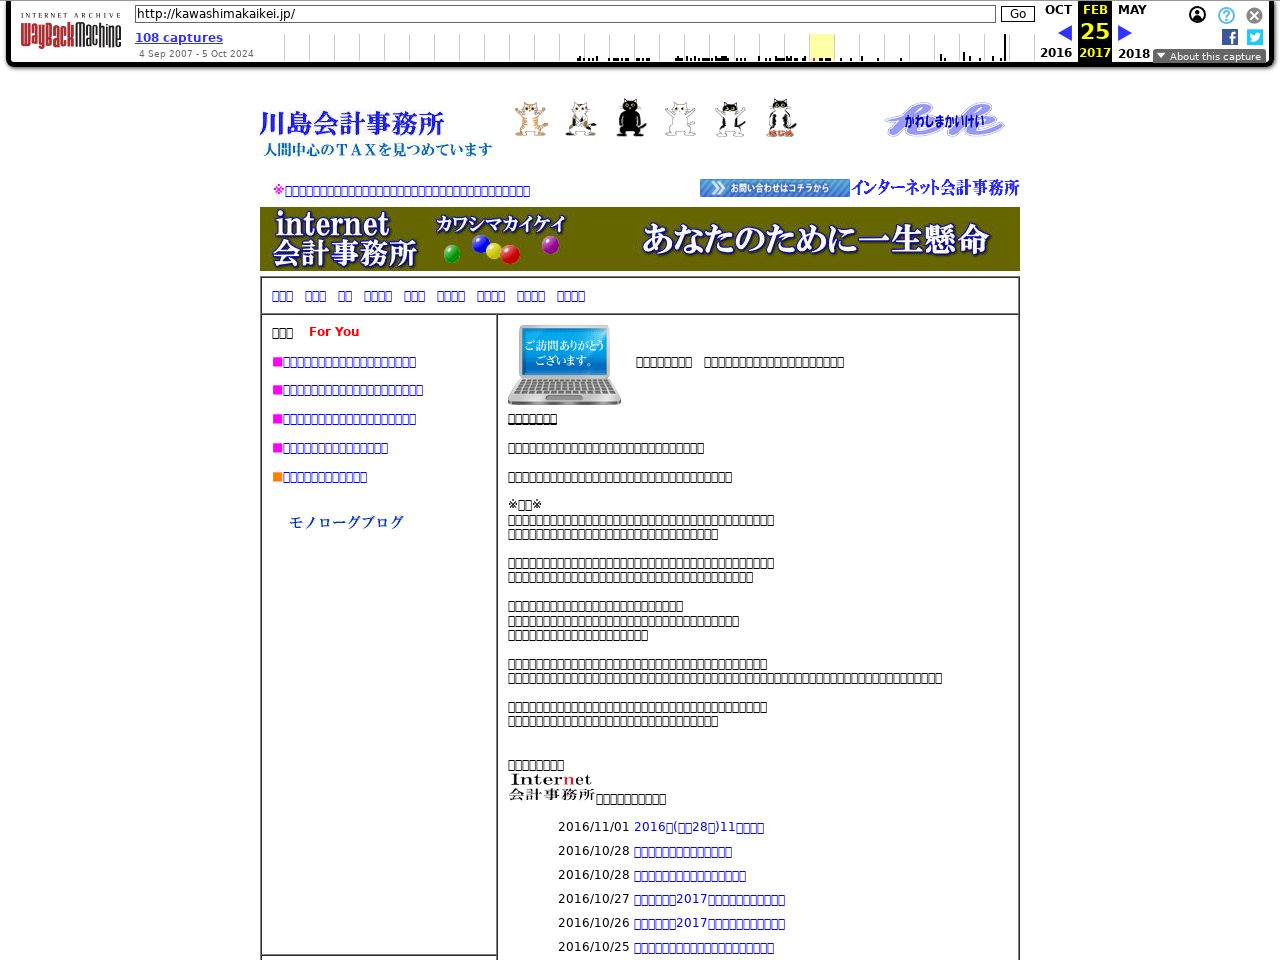Click the small Internet会計事務所 logo image

pyautogui.click(x=552, y=787)
